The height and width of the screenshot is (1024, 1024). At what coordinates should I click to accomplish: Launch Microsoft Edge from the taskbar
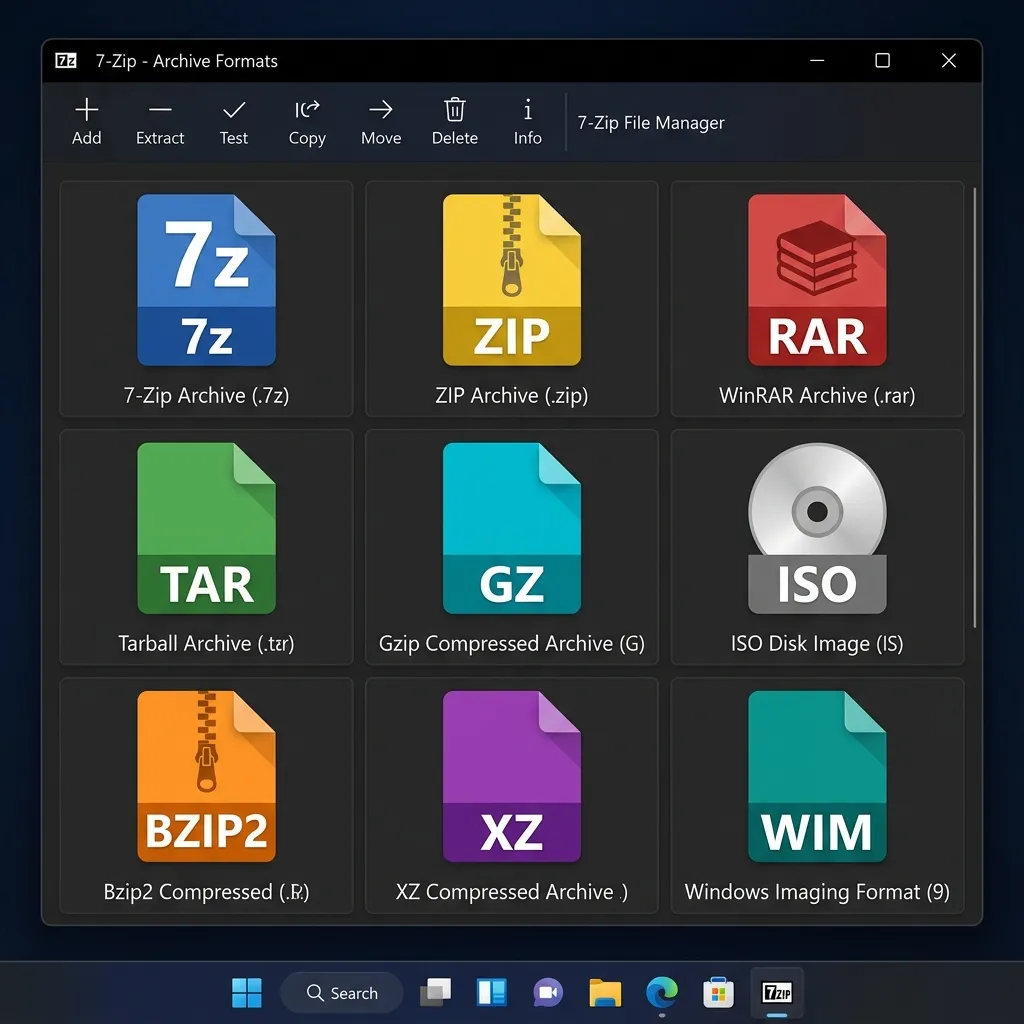[662, 993]
